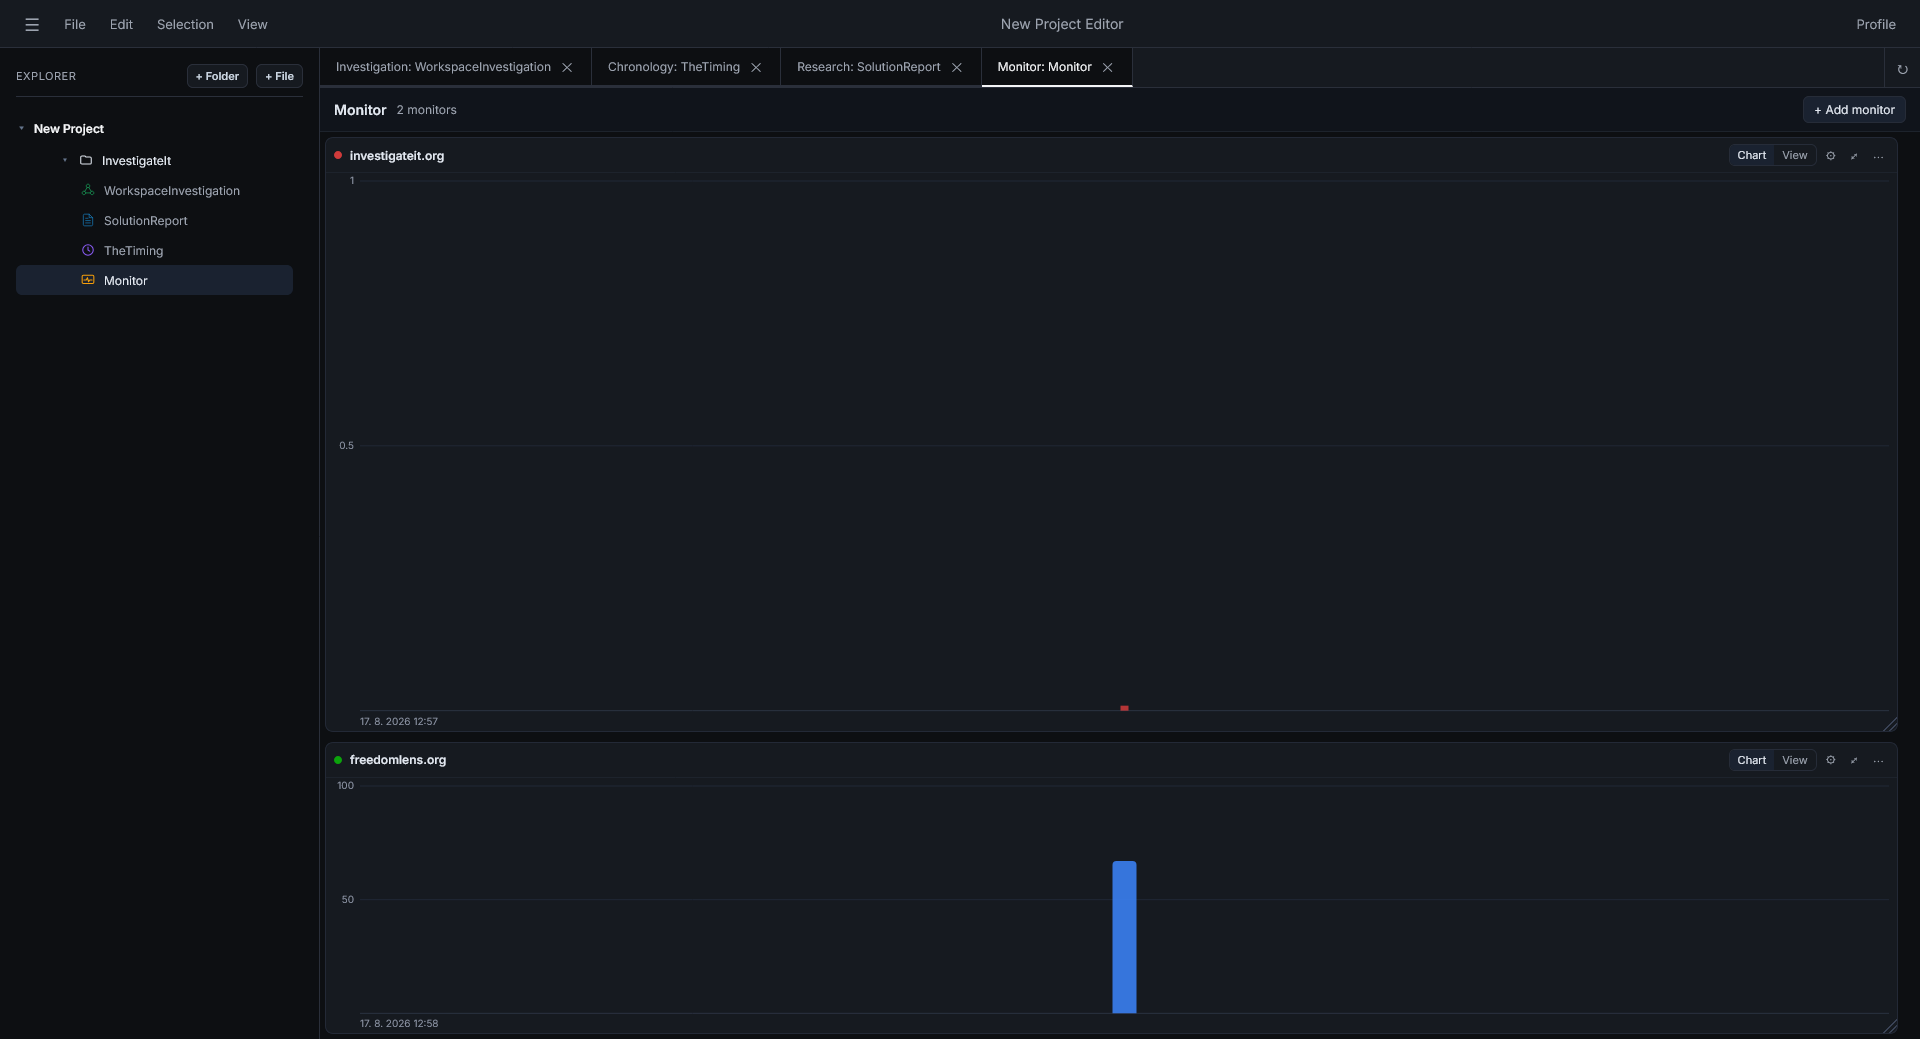Collapse the InvestigateIt folder arrow
1920x1039 pixels.
tap(65, 160)
